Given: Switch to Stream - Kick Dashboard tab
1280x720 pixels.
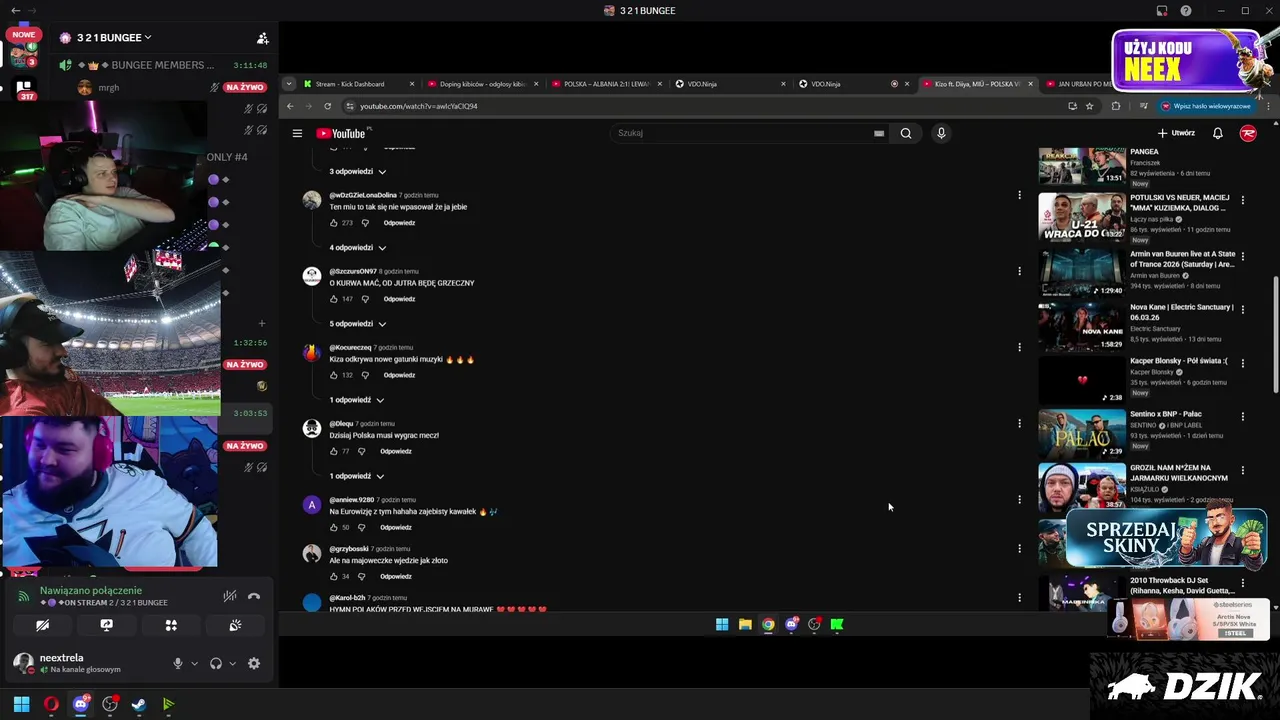Looking at the screenshot, I should tap(350, 84).
